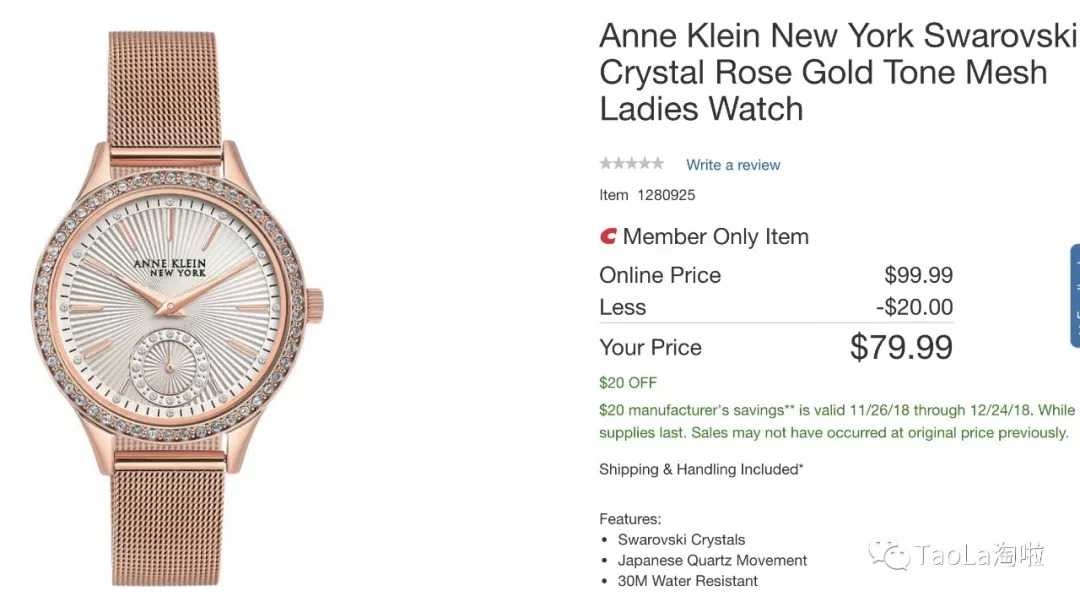Open the Write a review link
Screen dimensions: 1080x602
click(x=733, y=165)
